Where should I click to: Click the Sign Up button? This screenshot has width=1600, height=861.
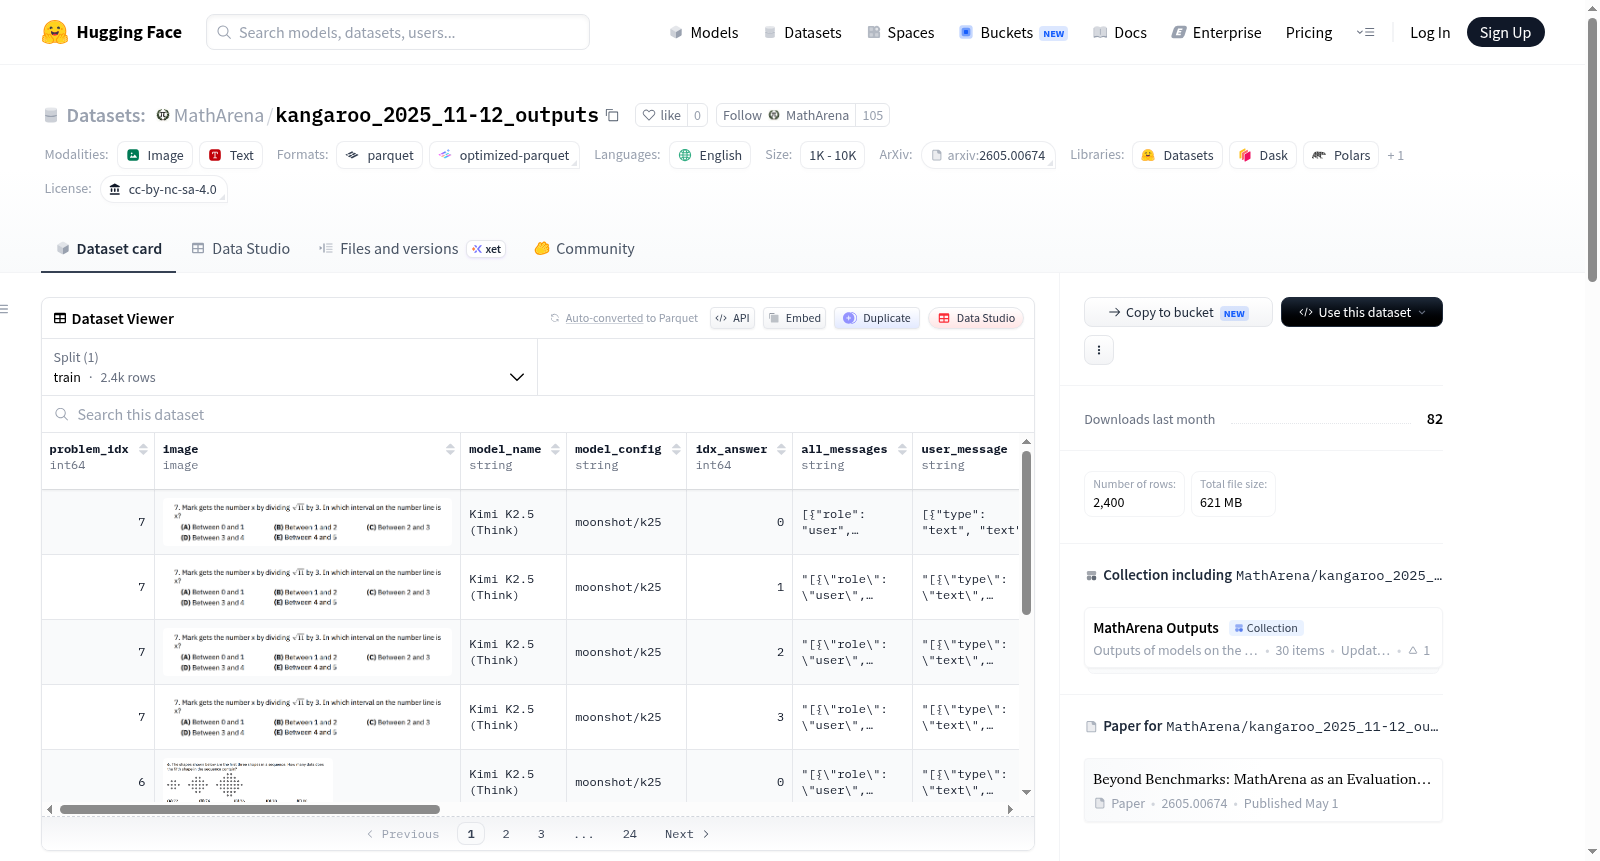pos(1505,32)
